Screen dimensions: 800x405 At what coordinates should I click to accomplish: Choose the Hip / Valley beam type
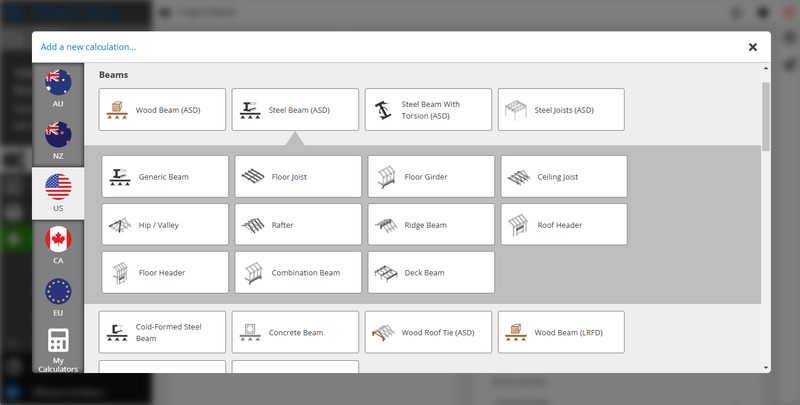(x=165, y=224)
